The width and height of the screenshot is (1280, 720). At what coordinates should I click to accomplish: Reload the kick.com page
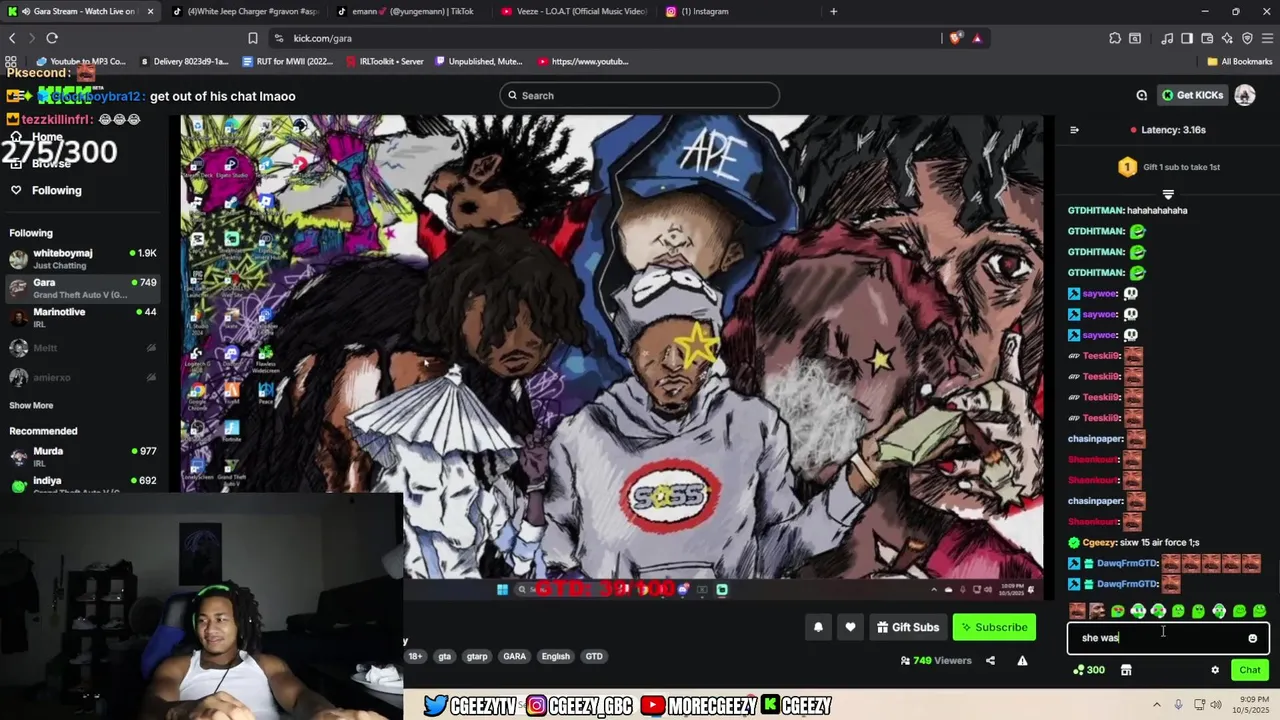(52, 38)
